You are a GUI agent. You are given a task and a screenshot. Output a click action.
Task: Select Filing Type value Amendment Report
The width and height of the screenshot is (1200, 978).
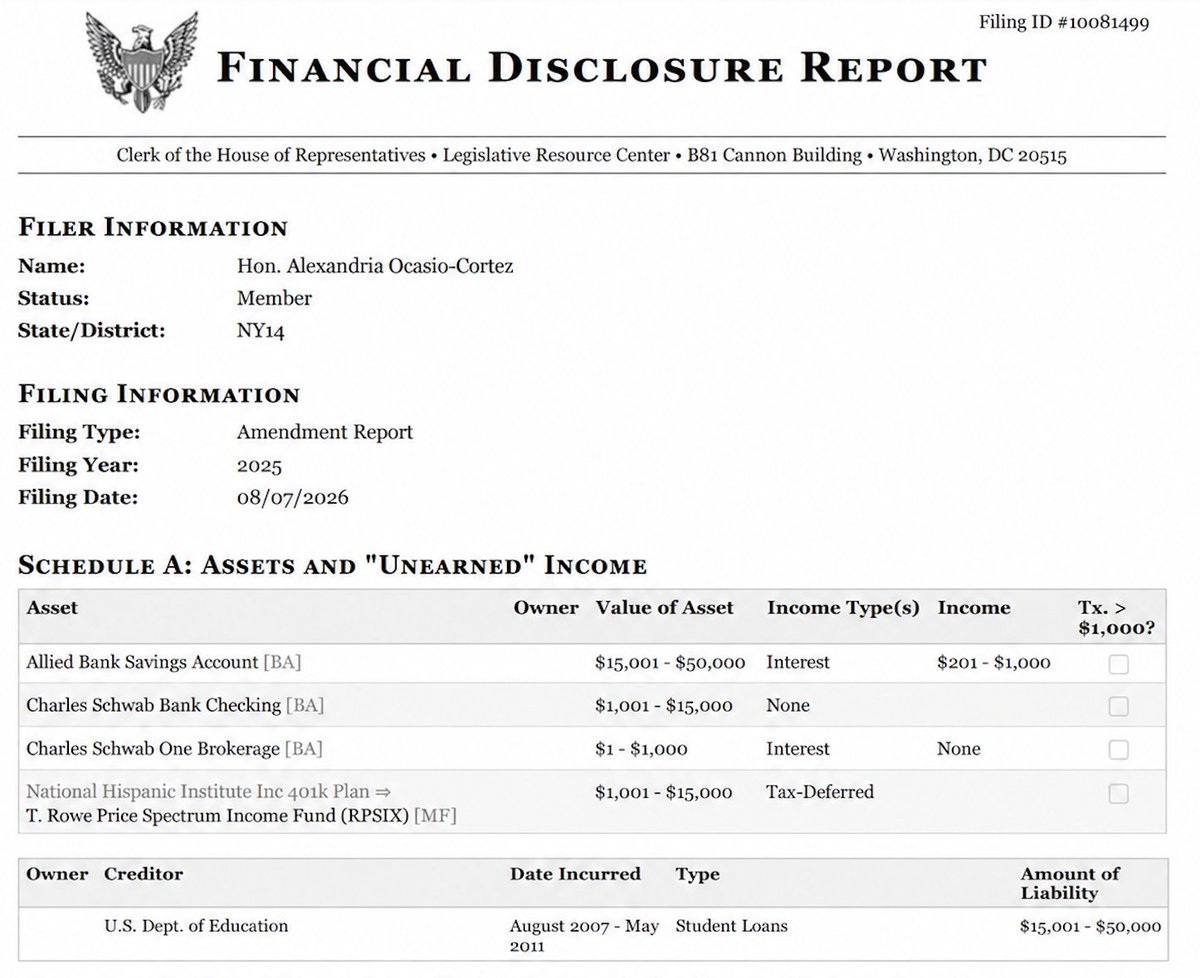[x=324, y=432]
